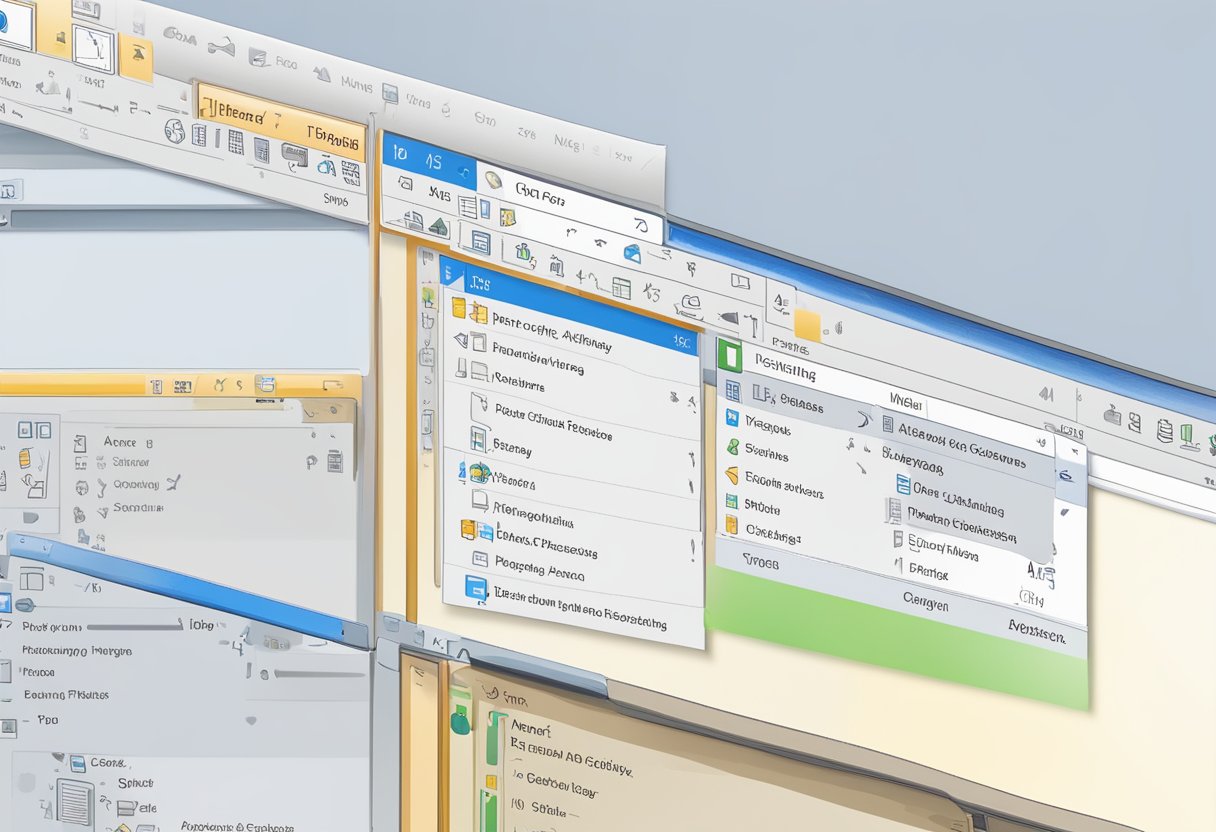The width and height of the screenshot is (1216, 832).
Task: Select the envelope icon in the center toolbar
Action: coord(632,255)
